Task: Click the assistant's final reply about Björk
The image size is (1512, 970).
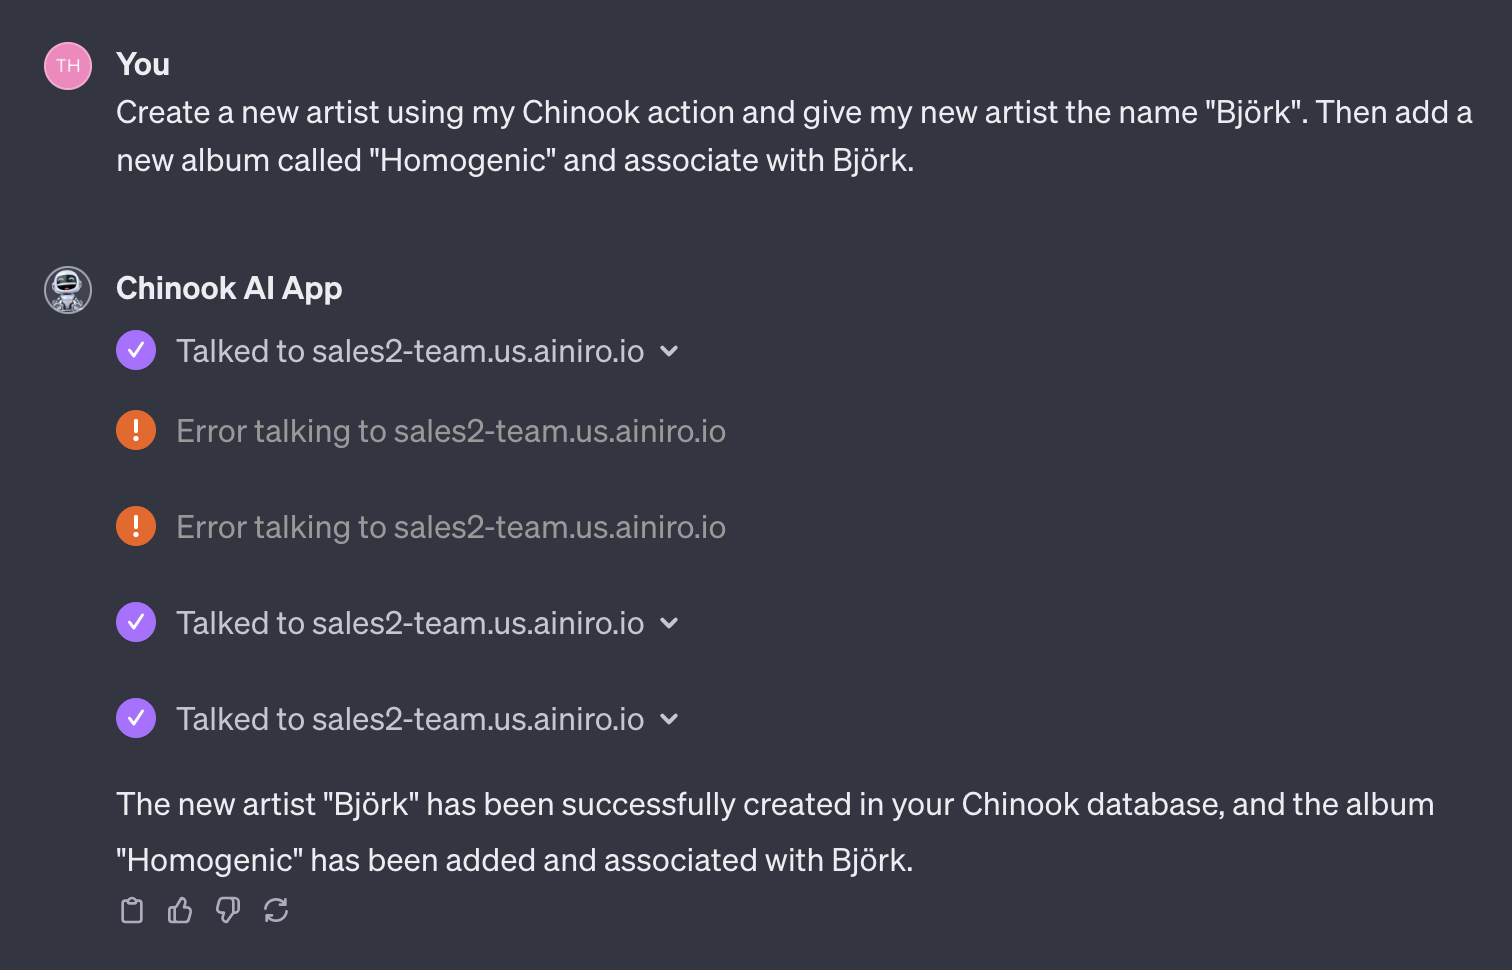Action: click(775, 832)
